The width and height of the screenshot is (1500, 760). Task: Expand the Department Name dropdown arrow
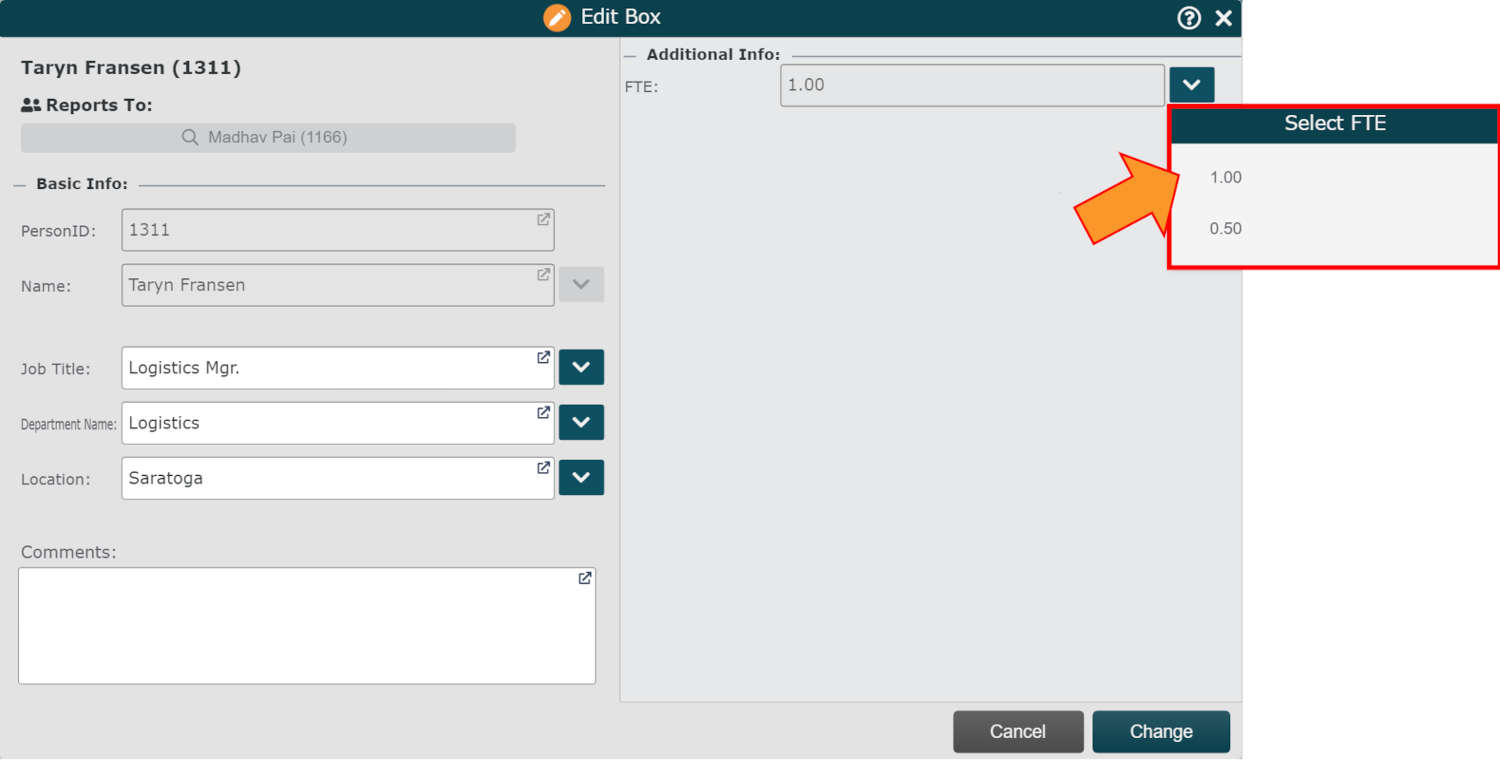[x=581, y=423]
